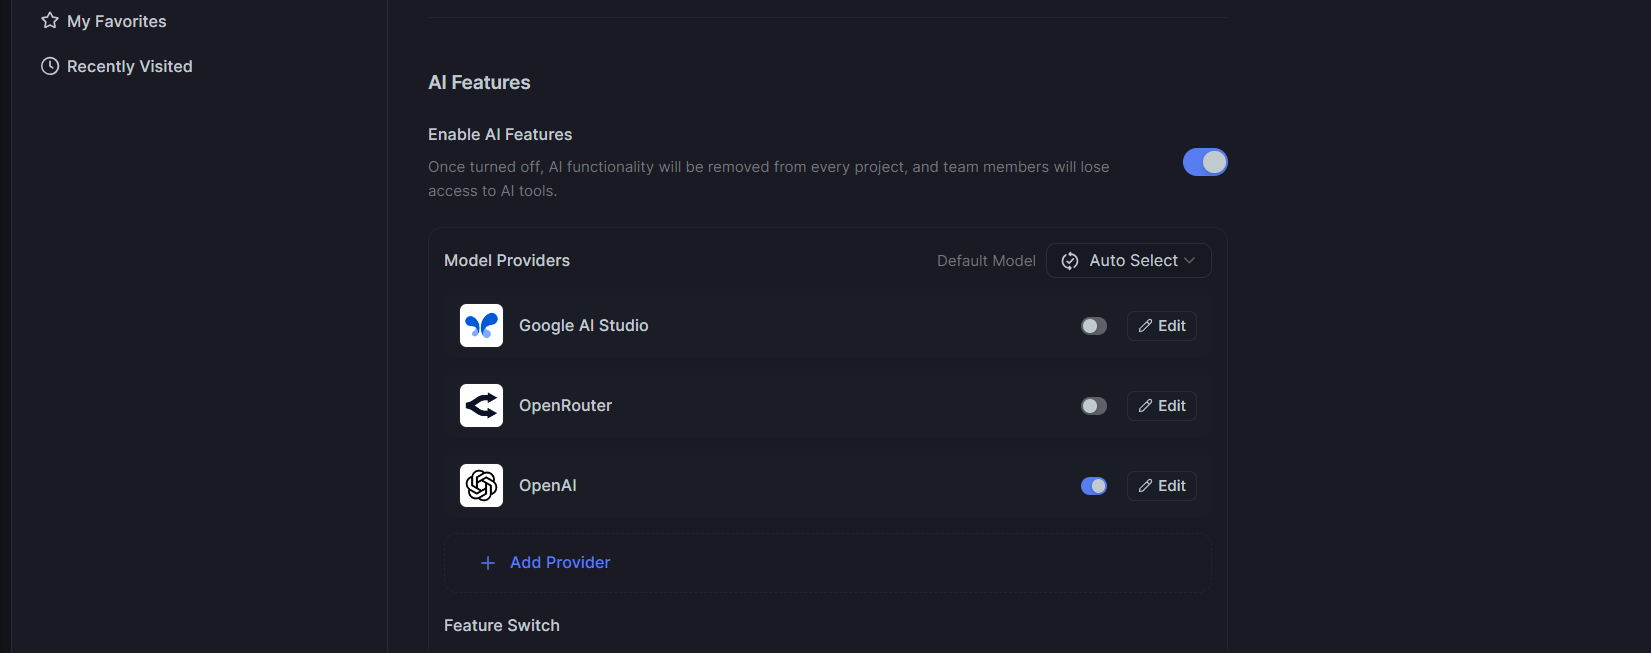Click the 'Once turned off' description text

tap(769, 179)
